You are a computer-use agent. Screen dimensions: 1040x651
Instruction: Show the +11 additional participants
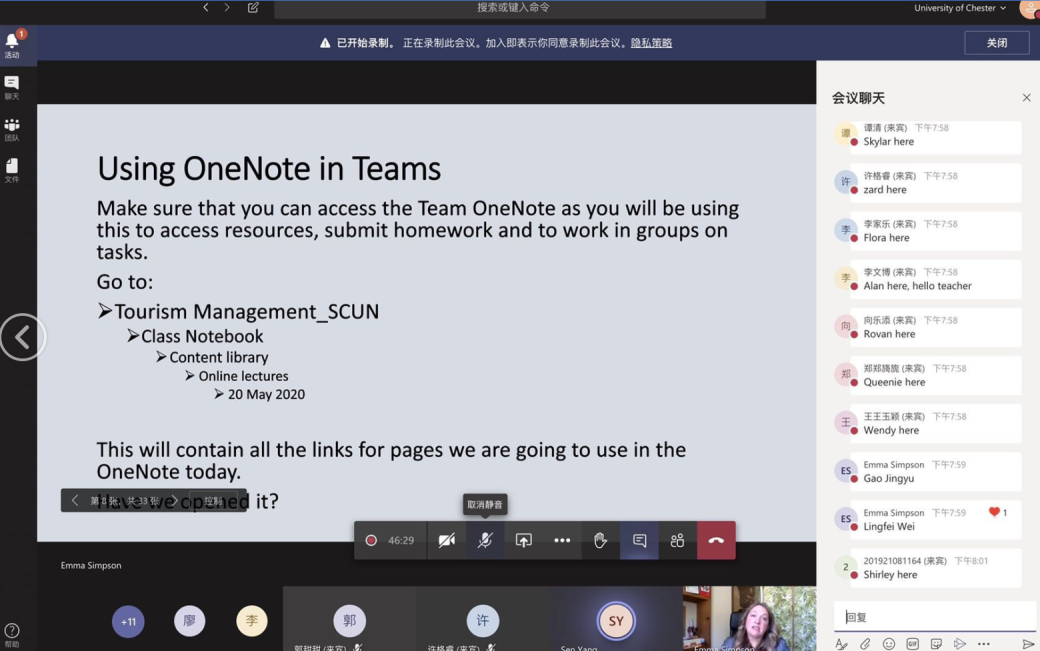(128, 621)
